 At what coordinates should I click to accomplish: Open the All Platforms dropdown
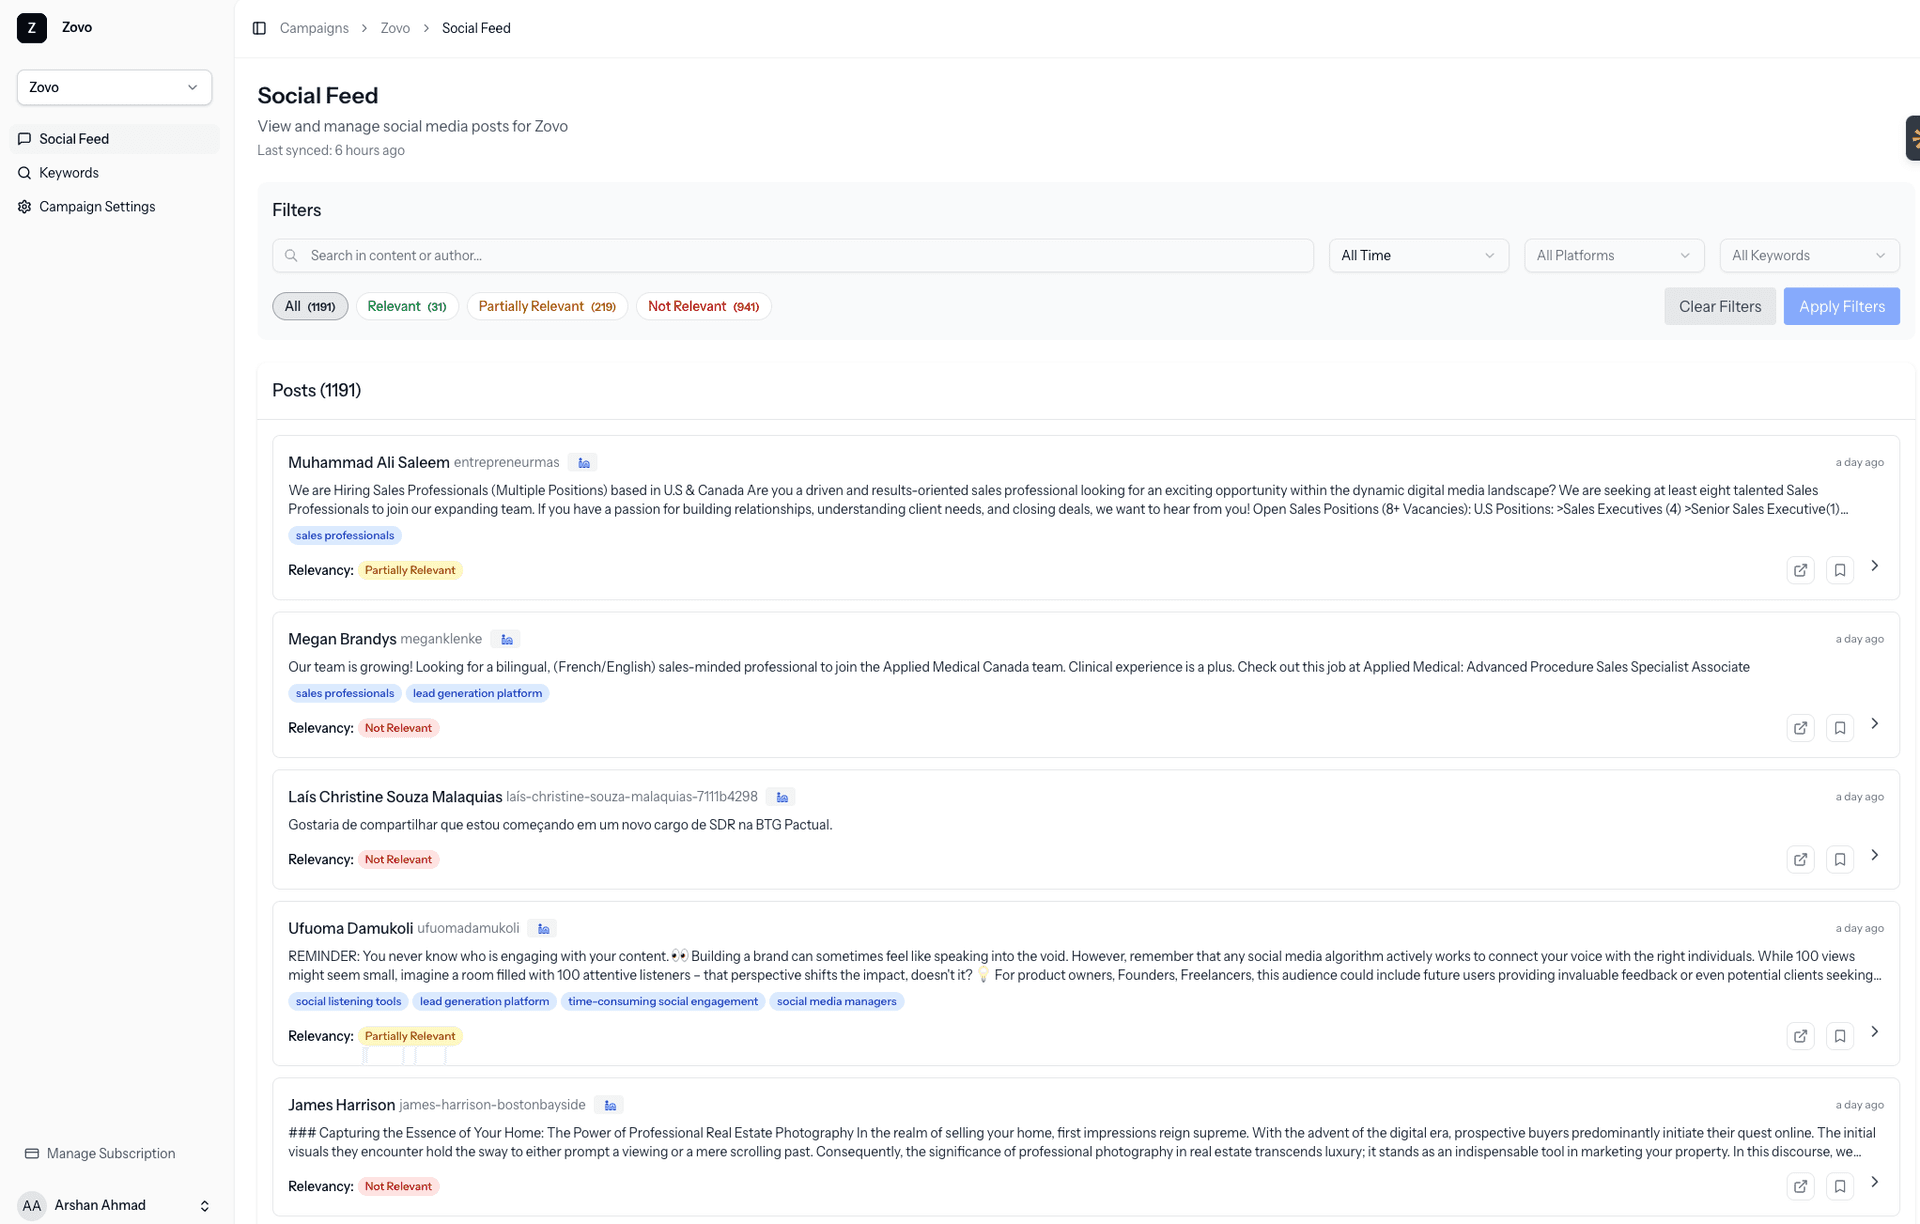tap(1613, 255)
